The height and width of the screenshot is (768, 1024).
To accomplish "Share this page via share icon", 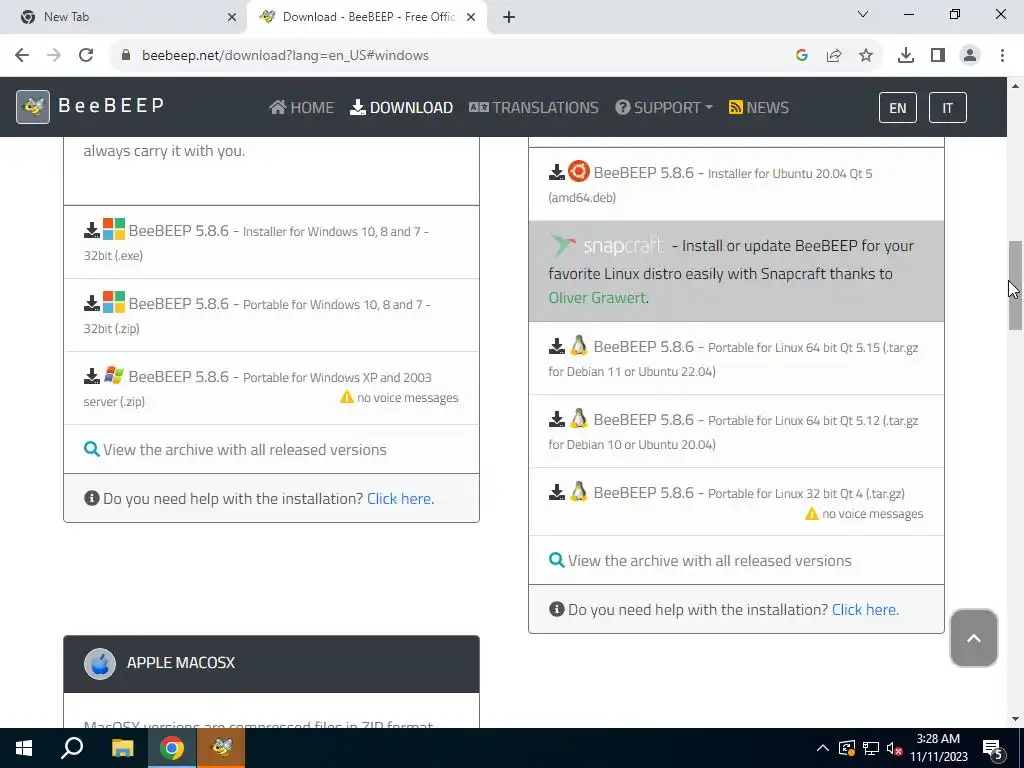I will [x=834, y=56].
